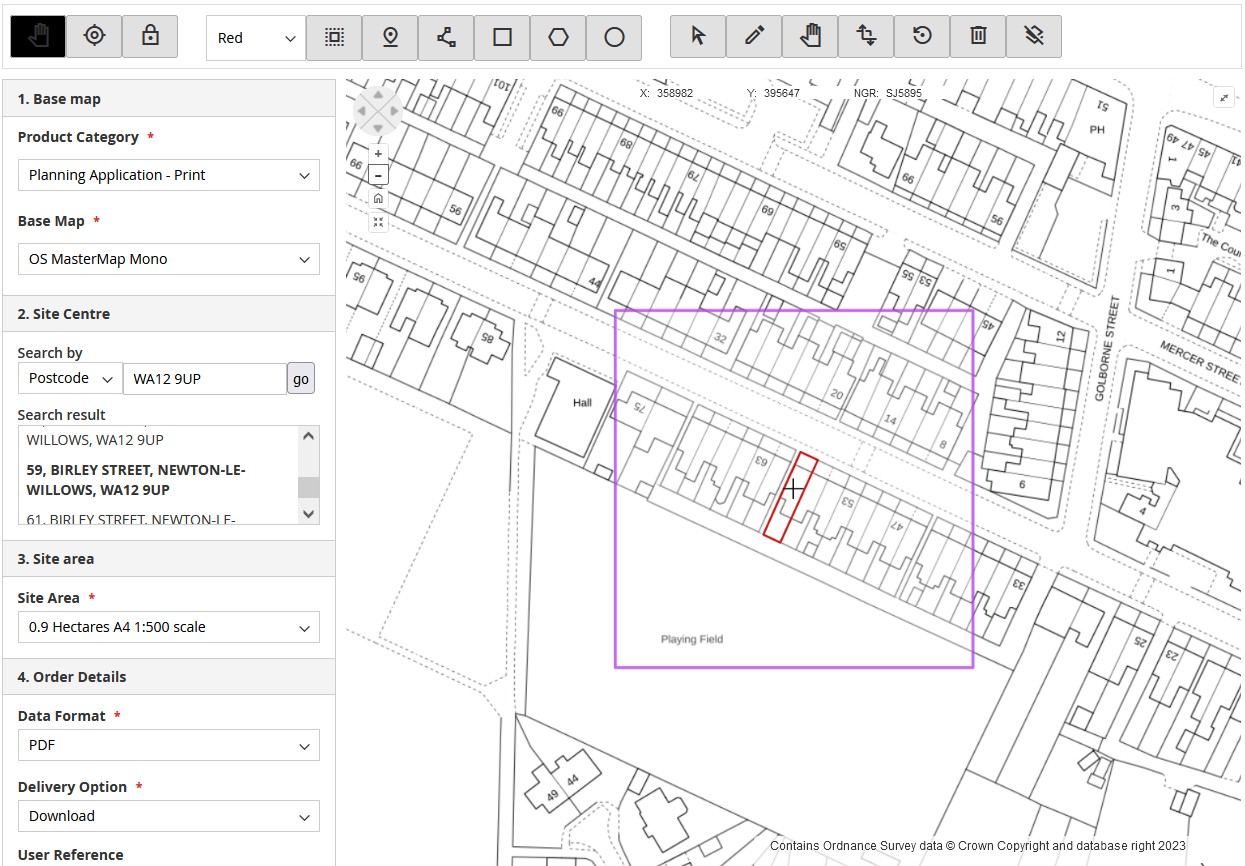Click the MERCER STREET map label
Image resolution: width=1245 pixels, height=866 pixels.
point(1200,360)
